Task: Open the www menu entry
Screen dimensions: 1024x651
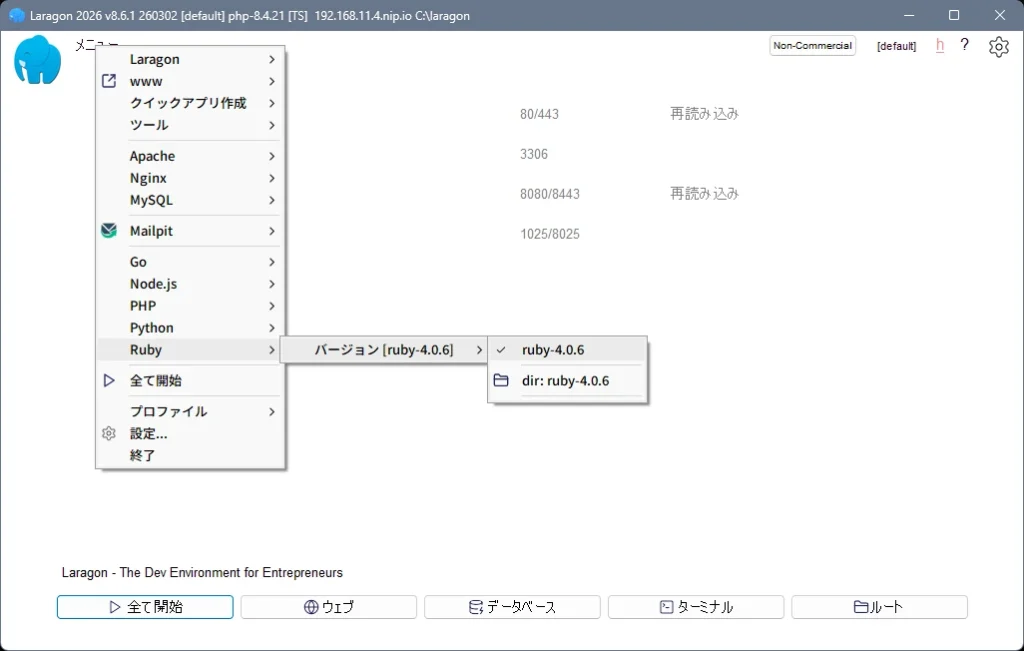Action: (x=190, y=82)
